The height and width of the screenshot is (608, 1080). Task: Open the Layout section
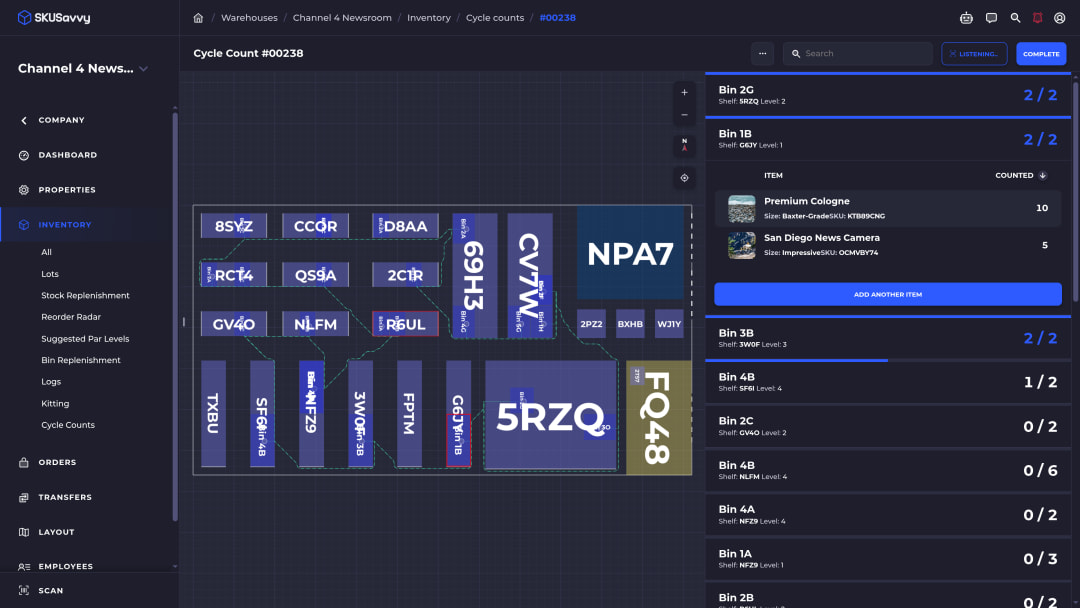[x=56, y=532]
